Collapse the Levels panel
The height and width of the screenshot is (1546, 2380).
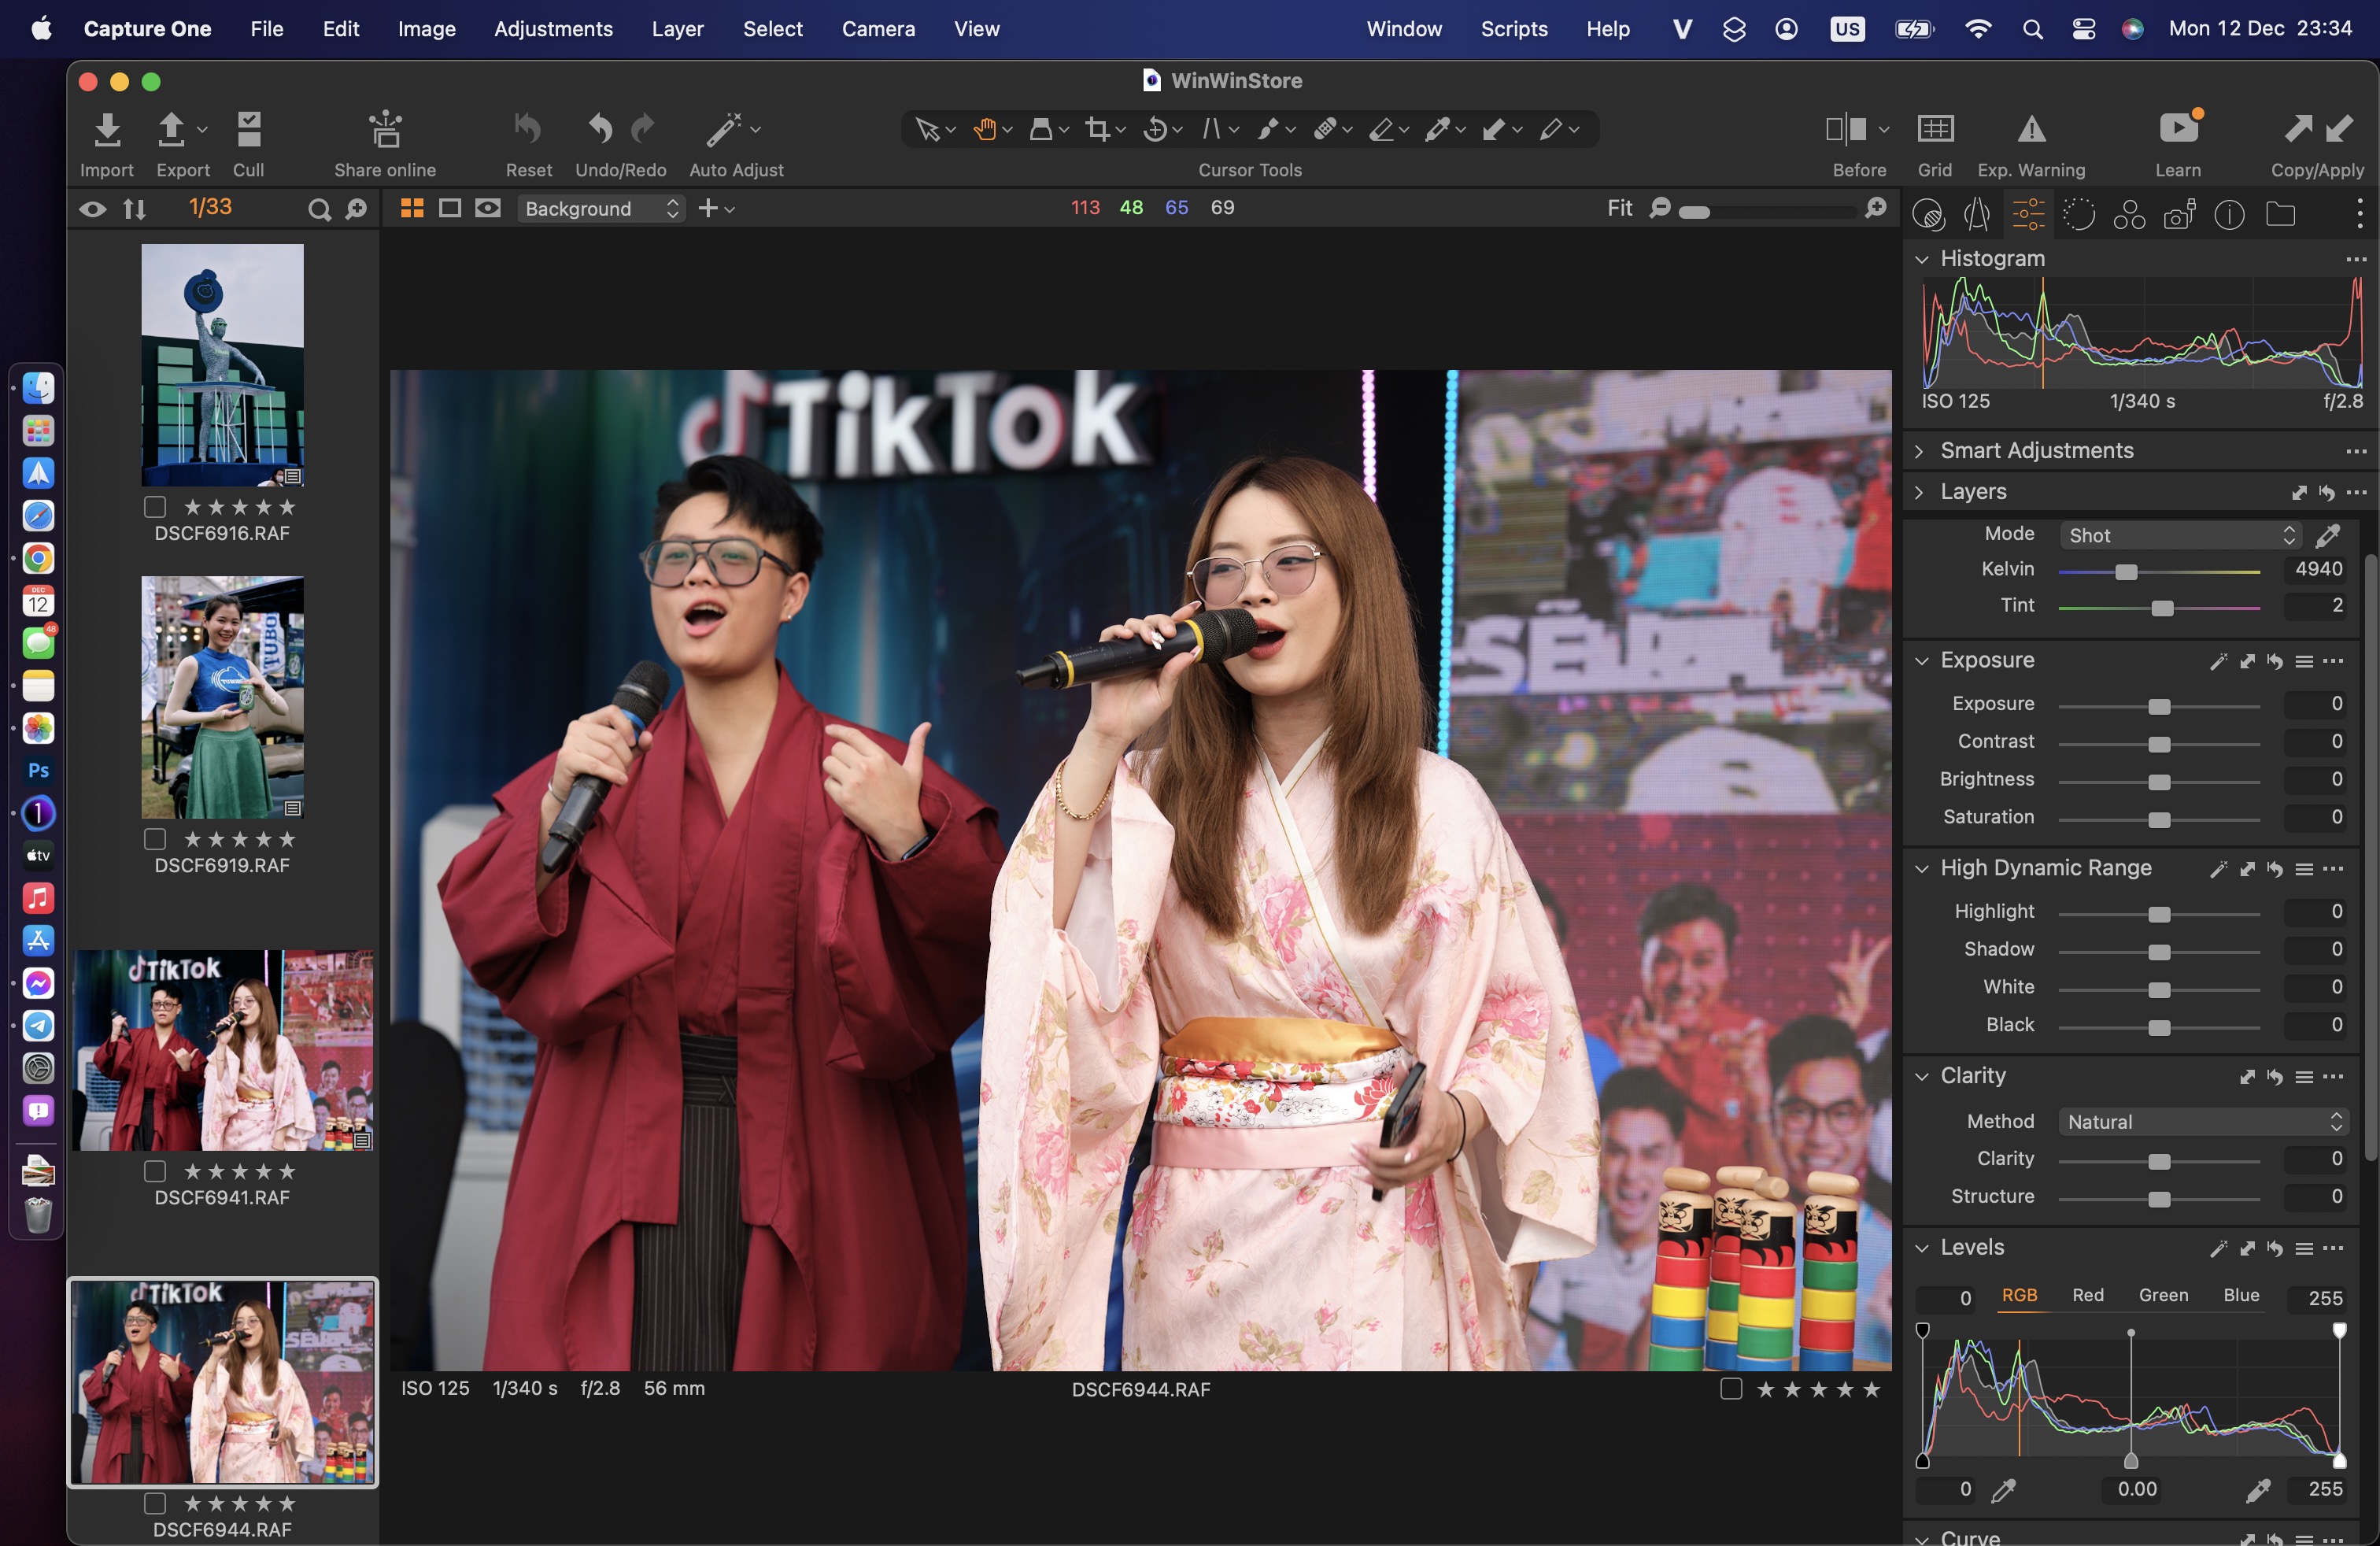tap(1921, 1248)
